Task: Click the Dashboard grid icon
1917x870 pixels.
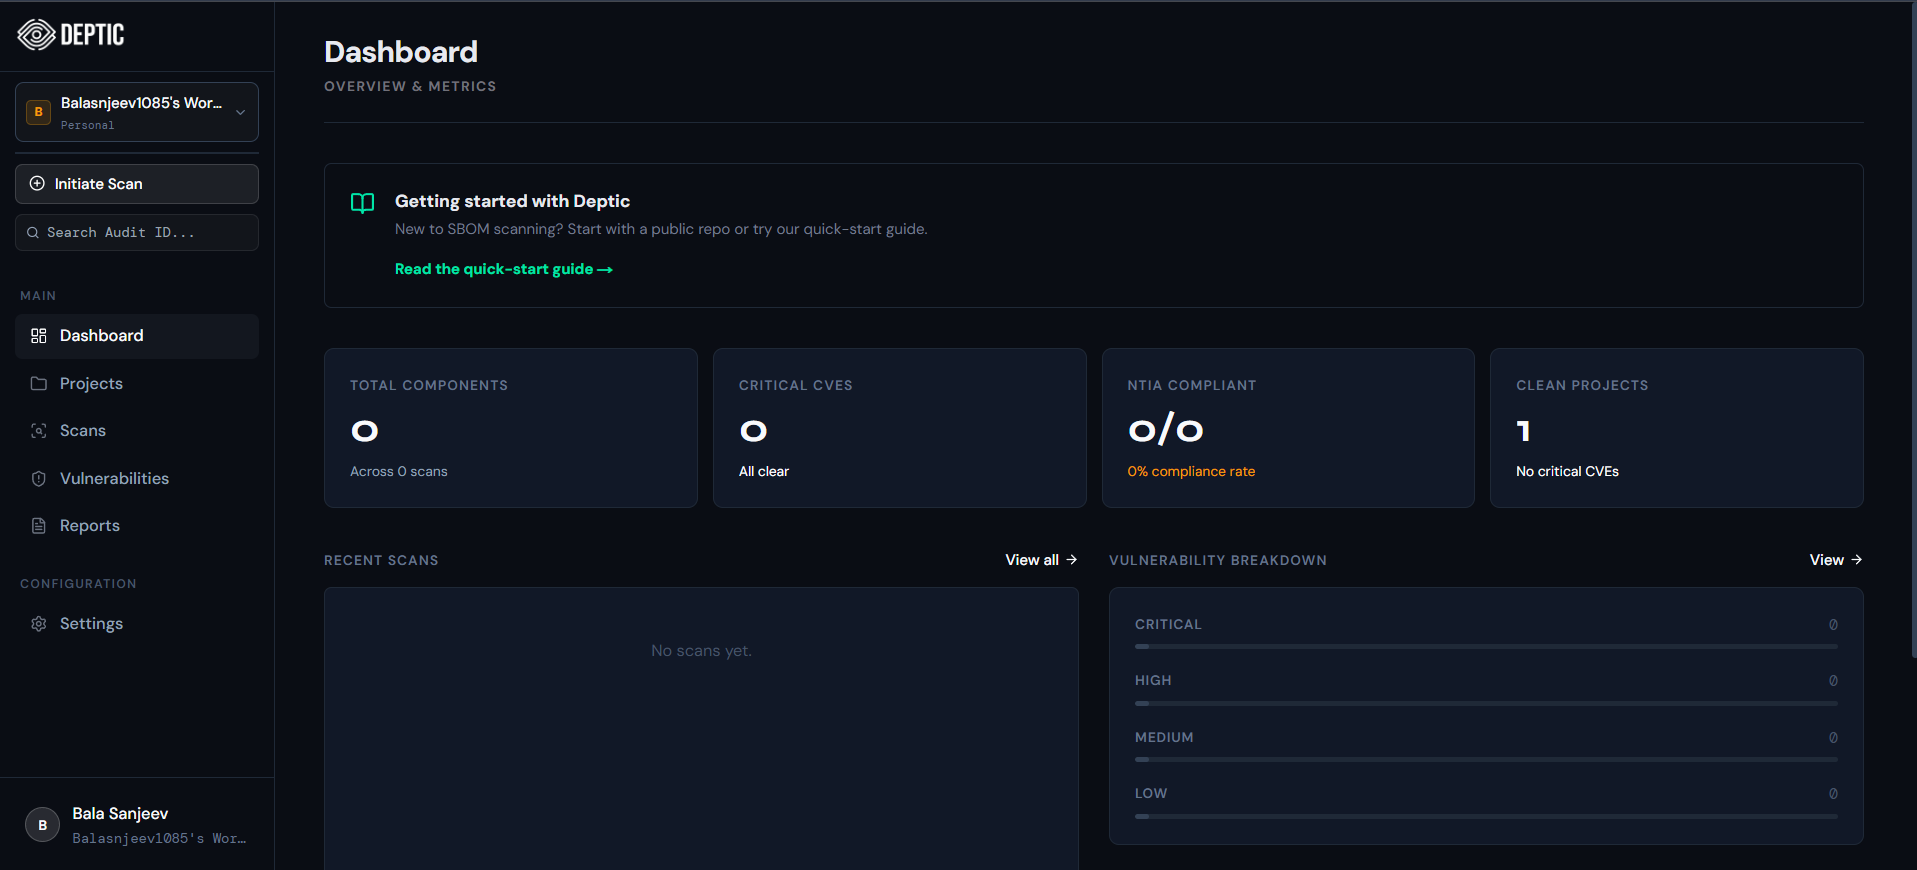Action: (39, 336)
